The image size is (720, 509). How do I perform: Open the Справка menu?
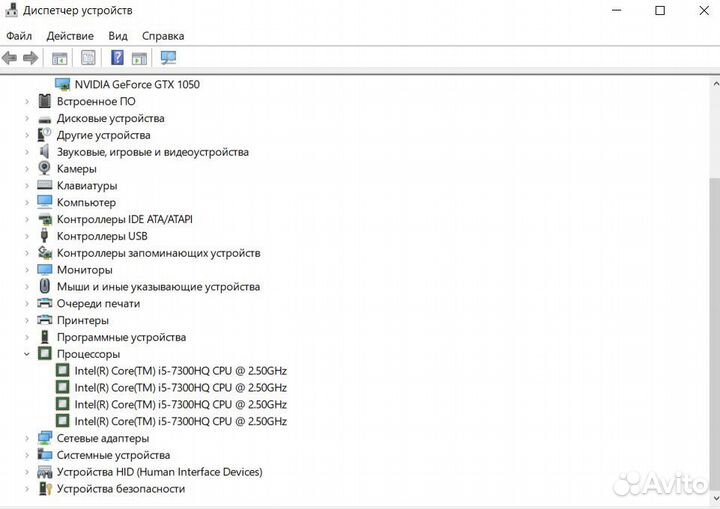[x=163, y=36]
